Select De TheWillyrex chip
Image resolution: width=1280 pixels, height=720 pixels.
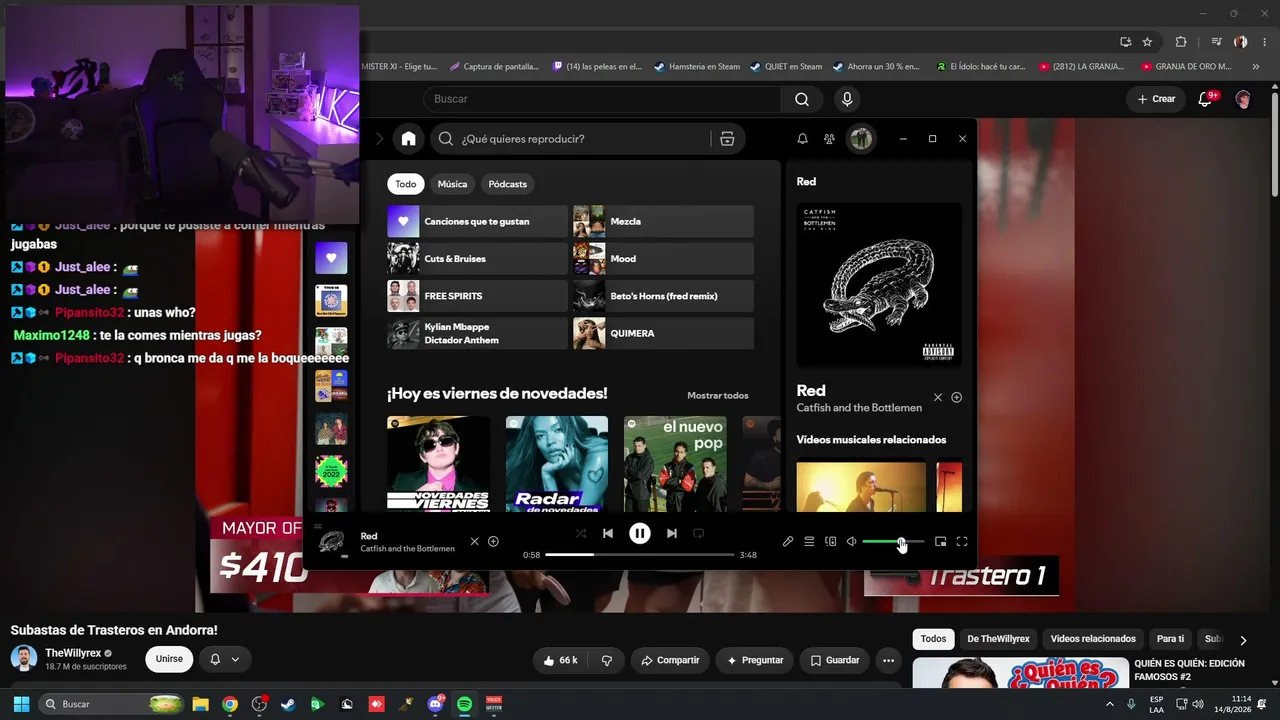click(x=998, y=639)
